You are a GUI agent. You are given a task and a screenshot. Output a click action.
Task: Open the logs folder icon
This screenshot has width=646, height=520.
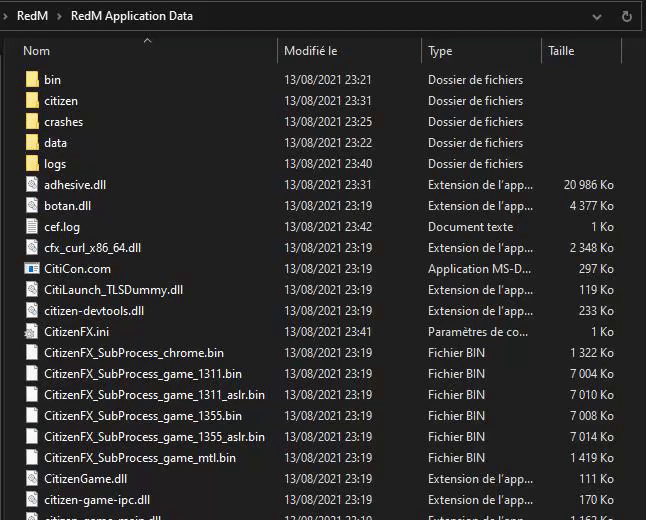point(32,164)
